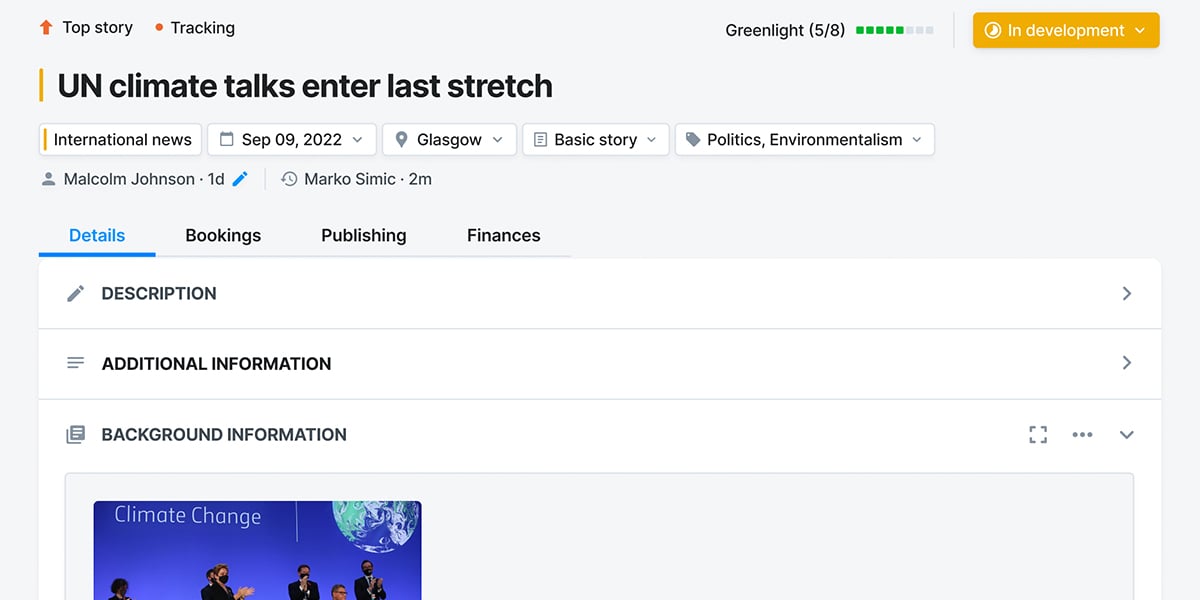Open the Politics, Environmentalism tags dropdown

(805, 140)
